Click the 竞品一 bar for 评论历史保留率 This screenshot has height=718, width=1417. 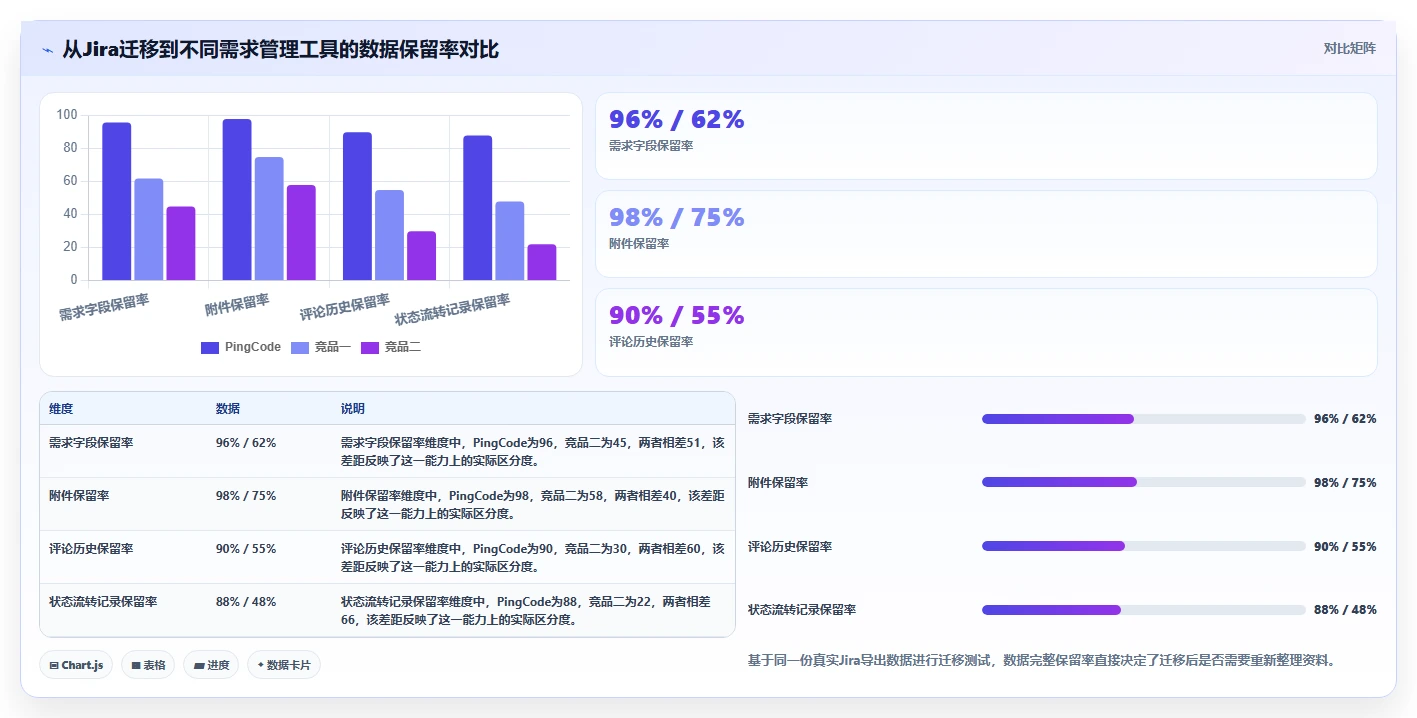389,235
